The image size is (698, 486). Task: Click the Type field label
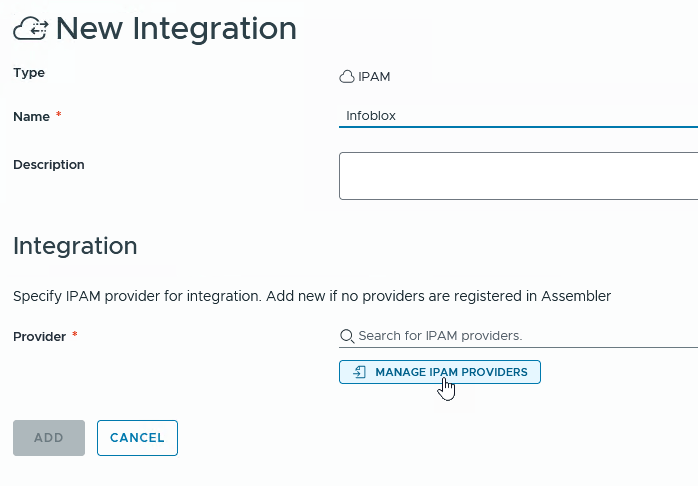(x=29, y=73)
